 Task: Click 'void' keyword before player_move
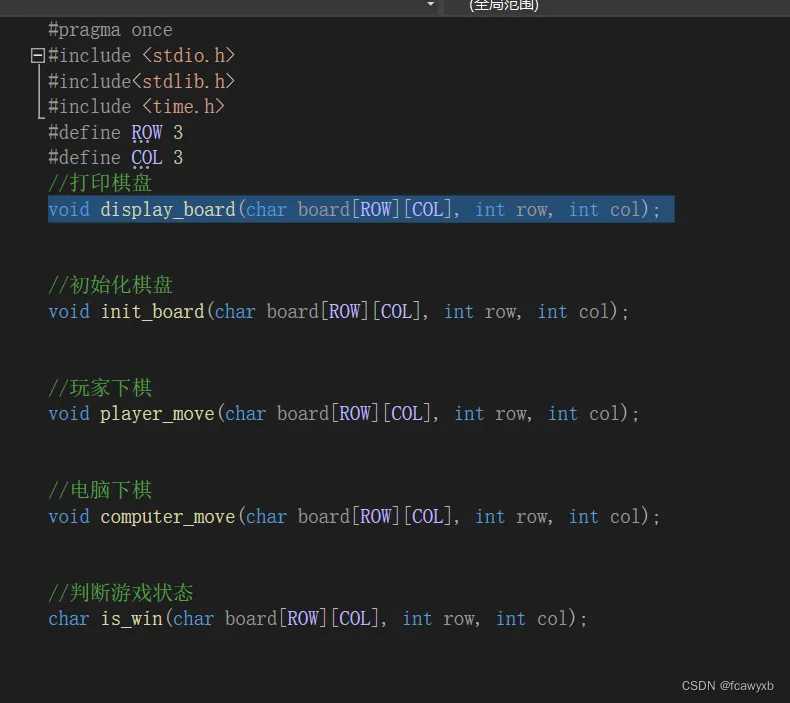click(69, 414)
